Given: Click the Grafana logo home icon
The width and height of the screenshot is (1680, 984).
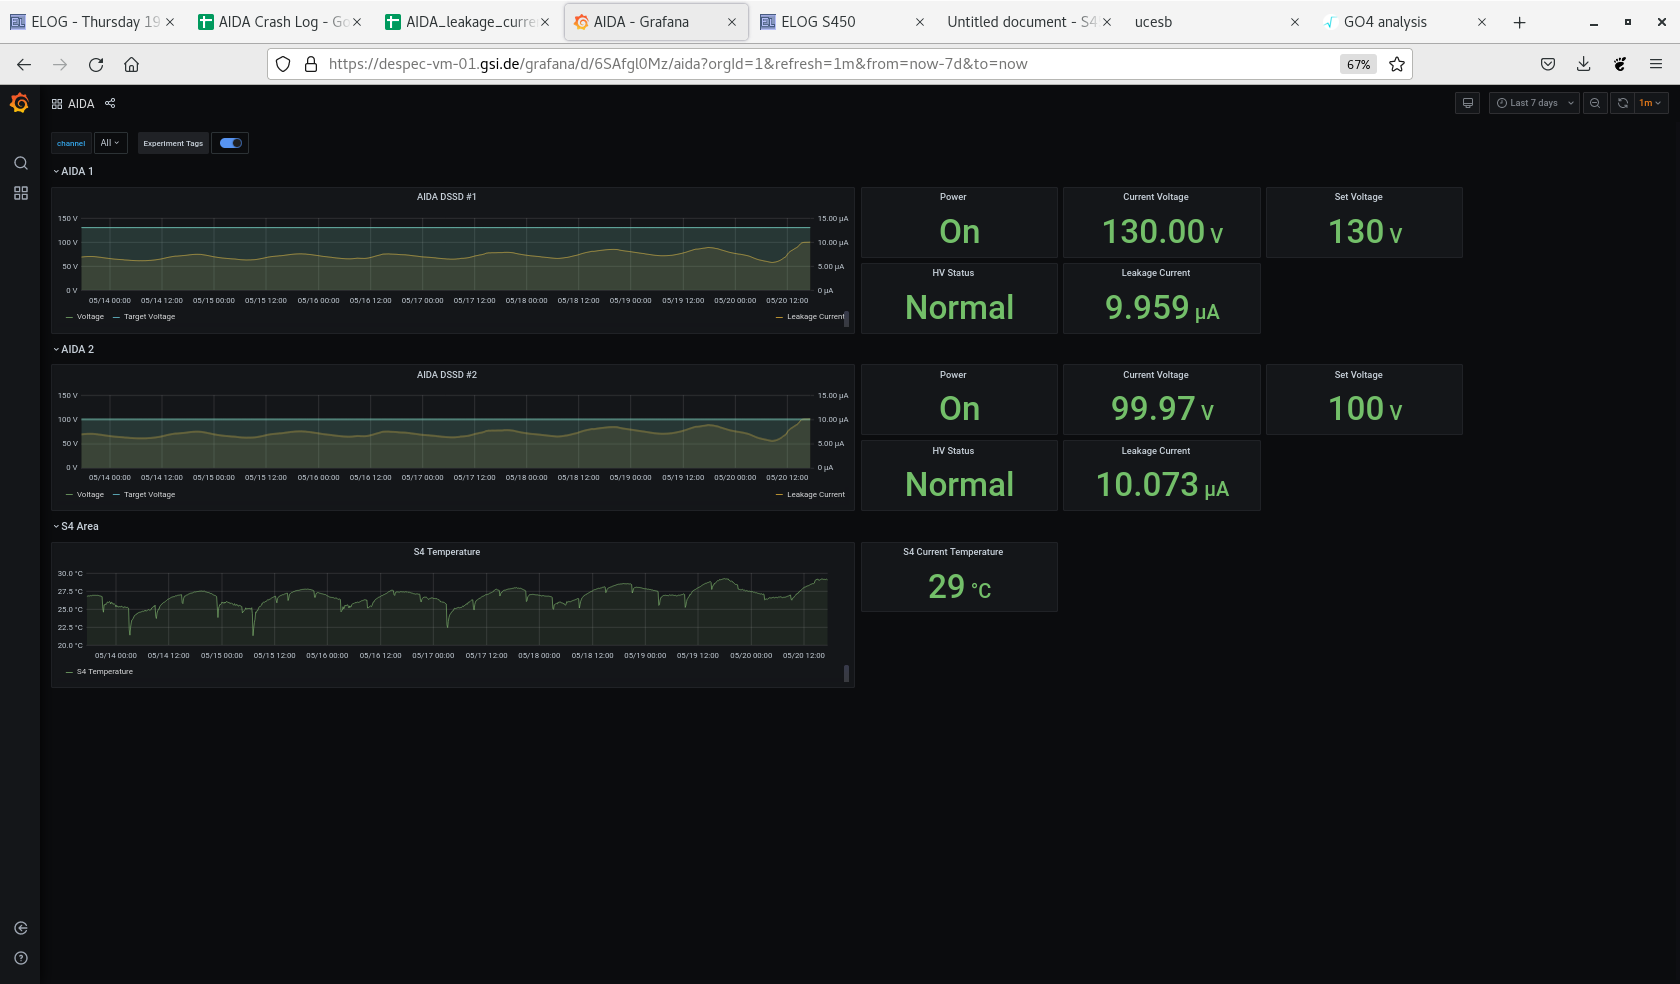Looking at the screenshot, I should [x=19, y=103].
